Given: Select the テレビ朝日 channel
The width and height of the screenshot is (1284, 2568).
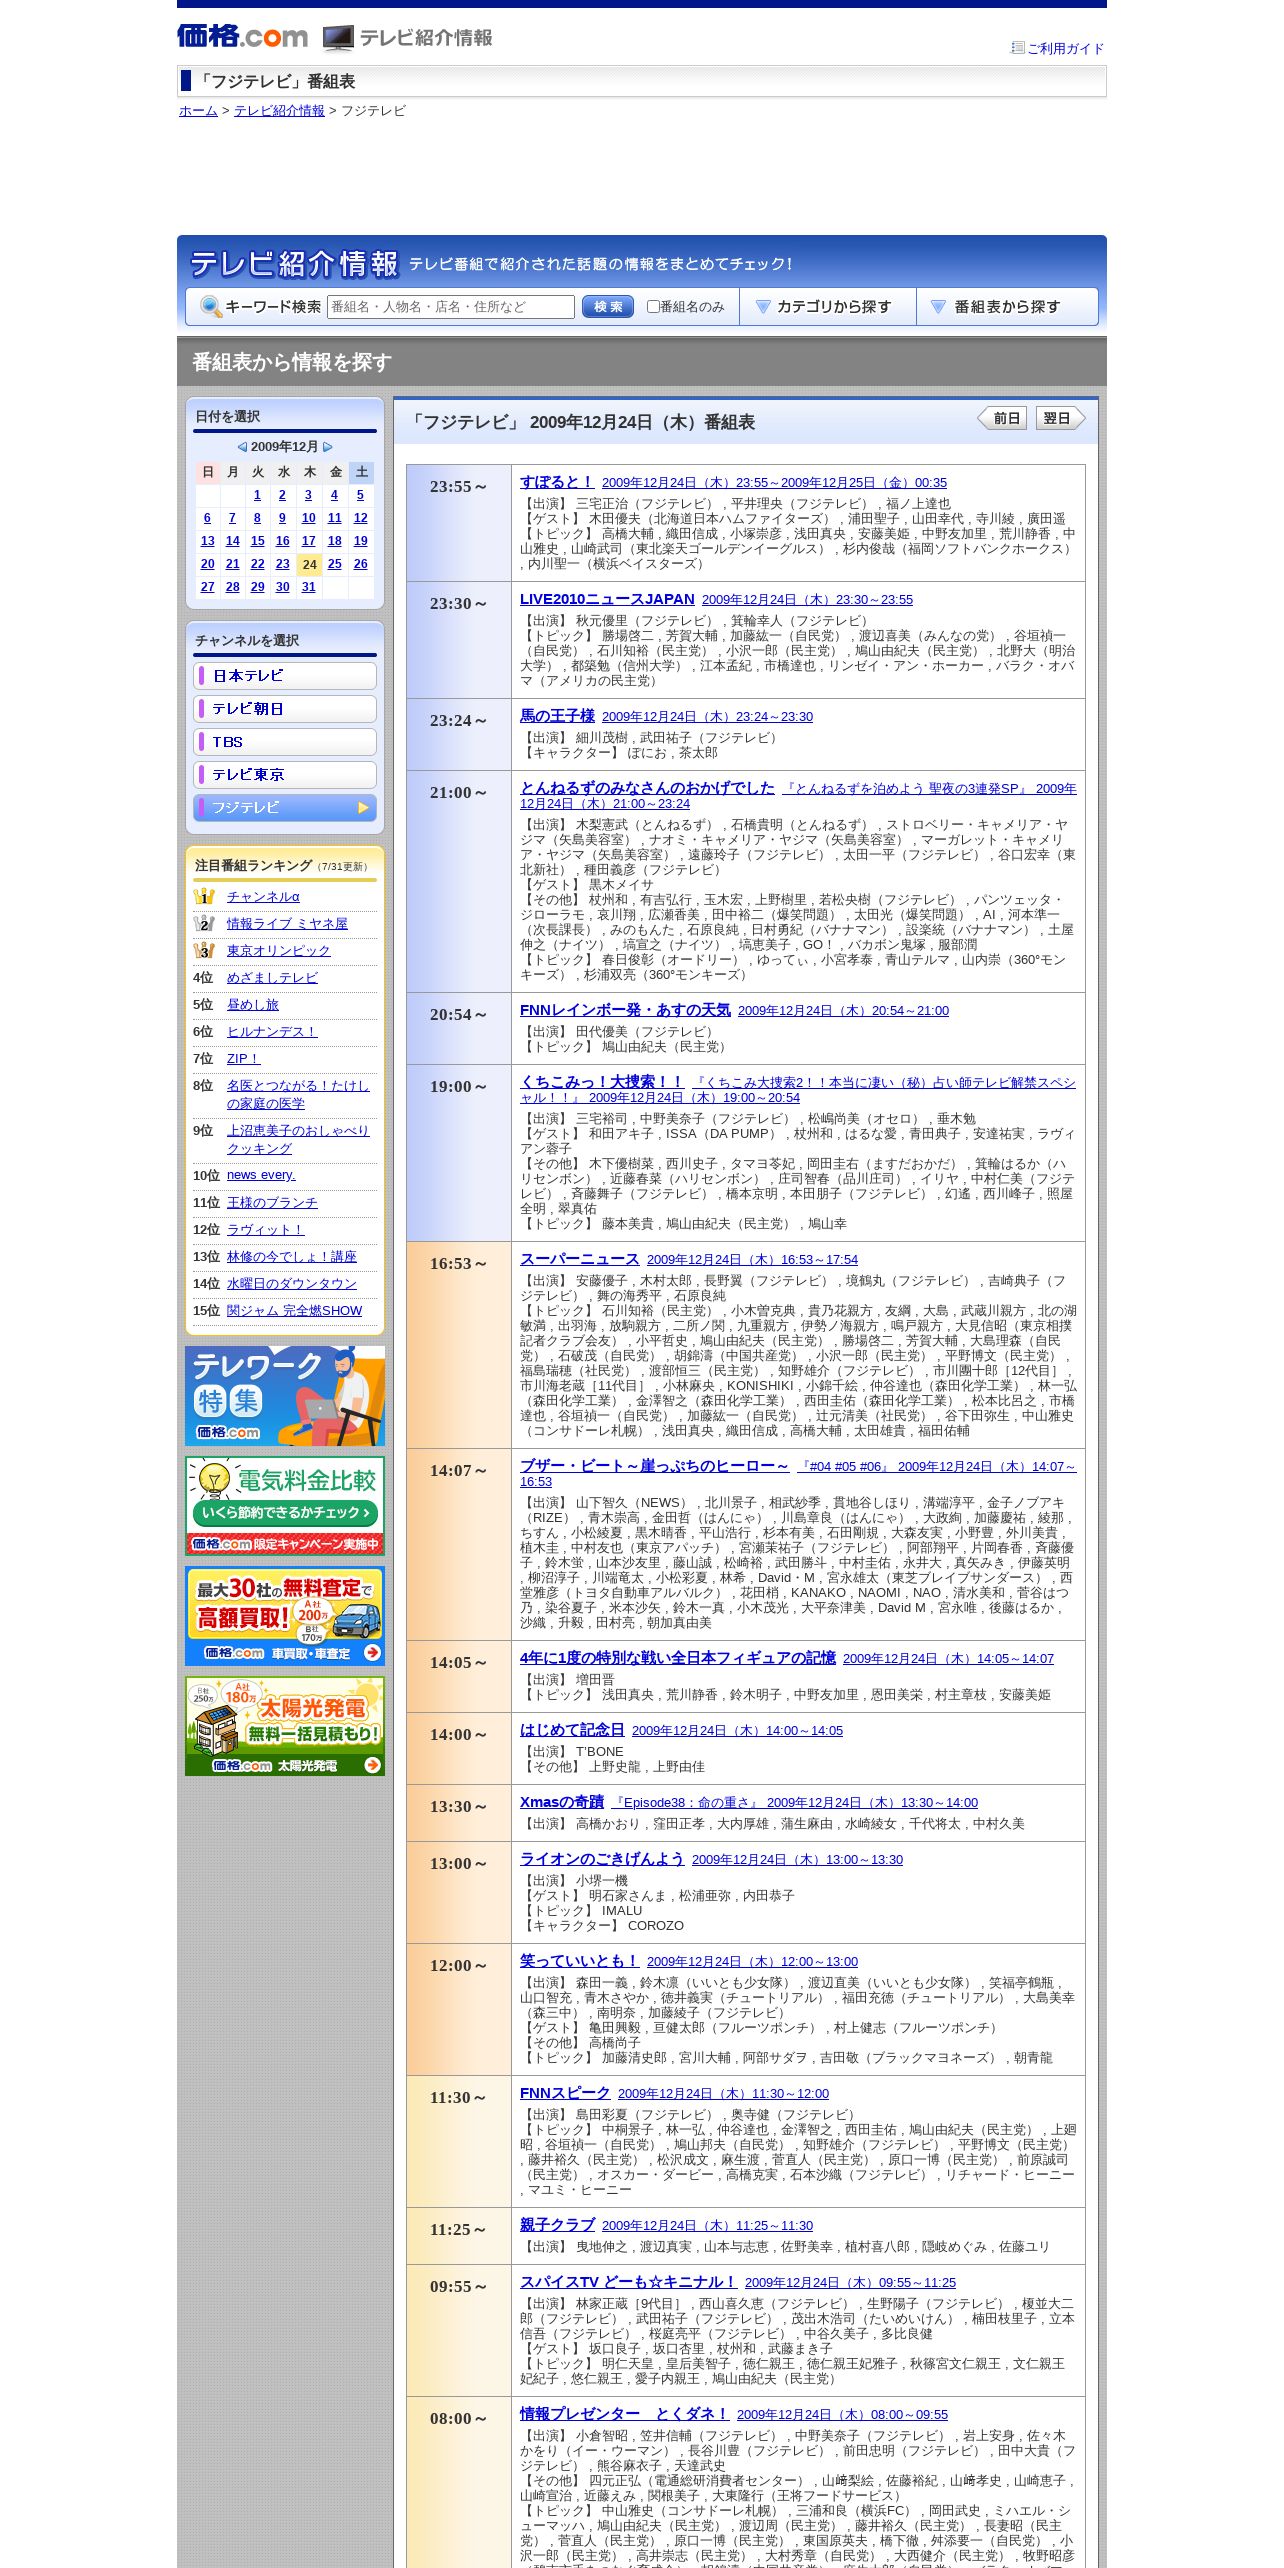Looking at the screenshot, I should pyautogui.click(x=285, y=709).
